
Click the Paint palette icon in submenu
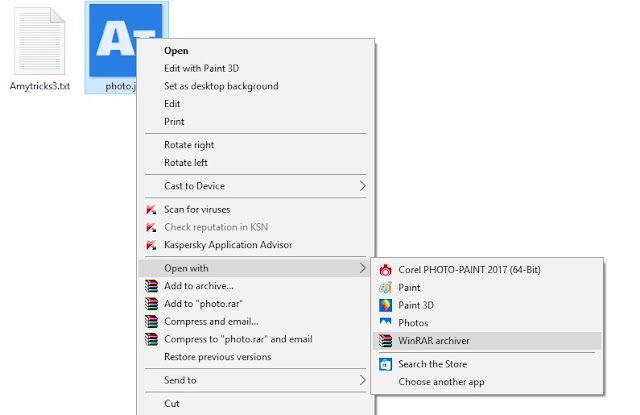[385, 288]
